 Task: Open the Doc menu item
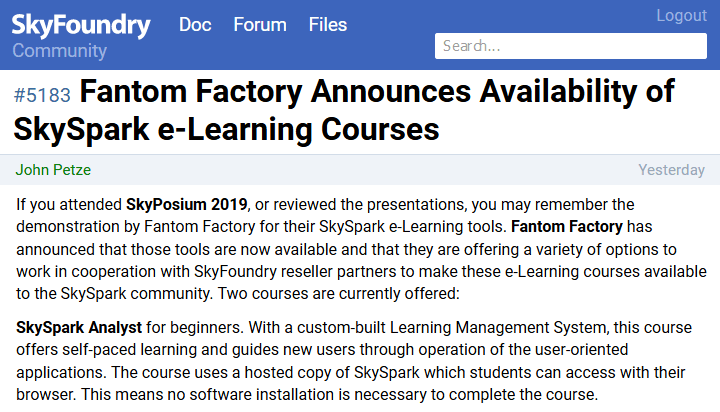coord(195,25)
